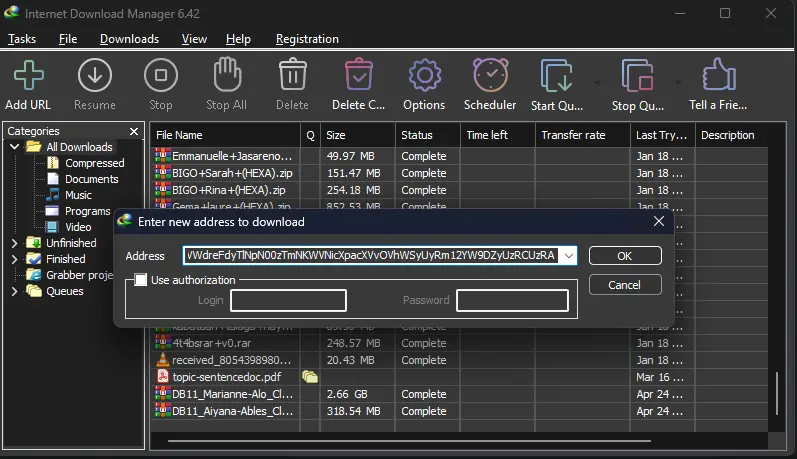The width and height of the screenshot is (797, 459).
Task: Click the Start Queue icon
Action: click(556, 75)
